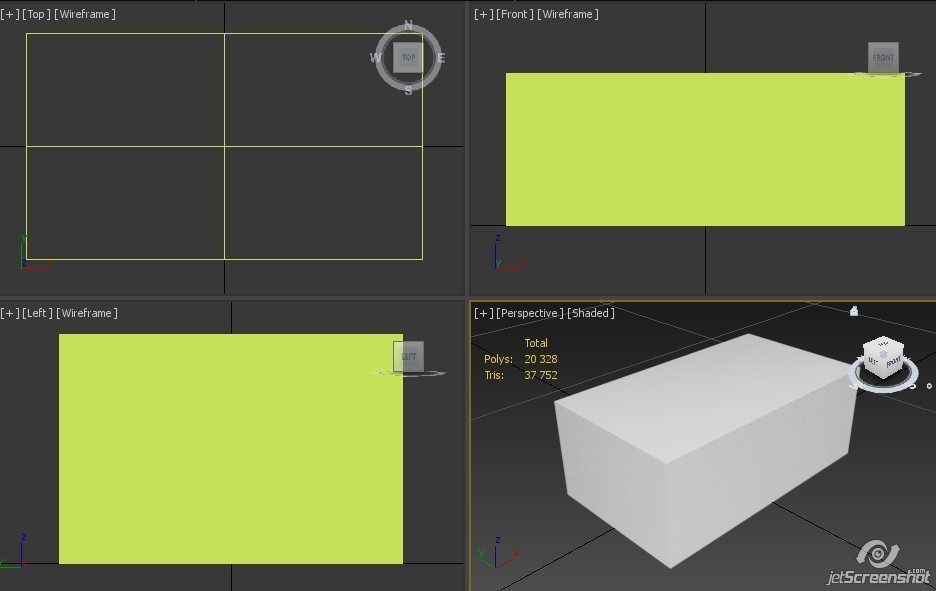Open the [+] menu of the Top viewport
936x591 pixels.
point(10,14)
